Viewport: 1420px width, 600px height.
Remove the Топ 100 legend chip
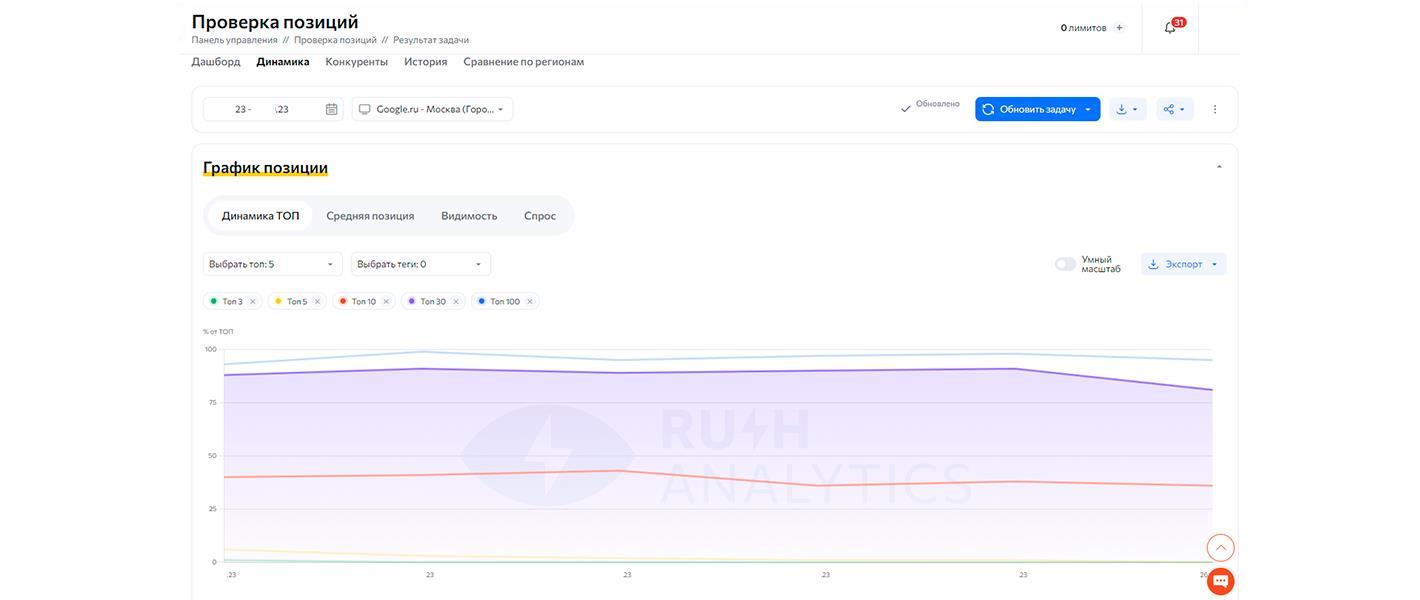click(529, 301)
